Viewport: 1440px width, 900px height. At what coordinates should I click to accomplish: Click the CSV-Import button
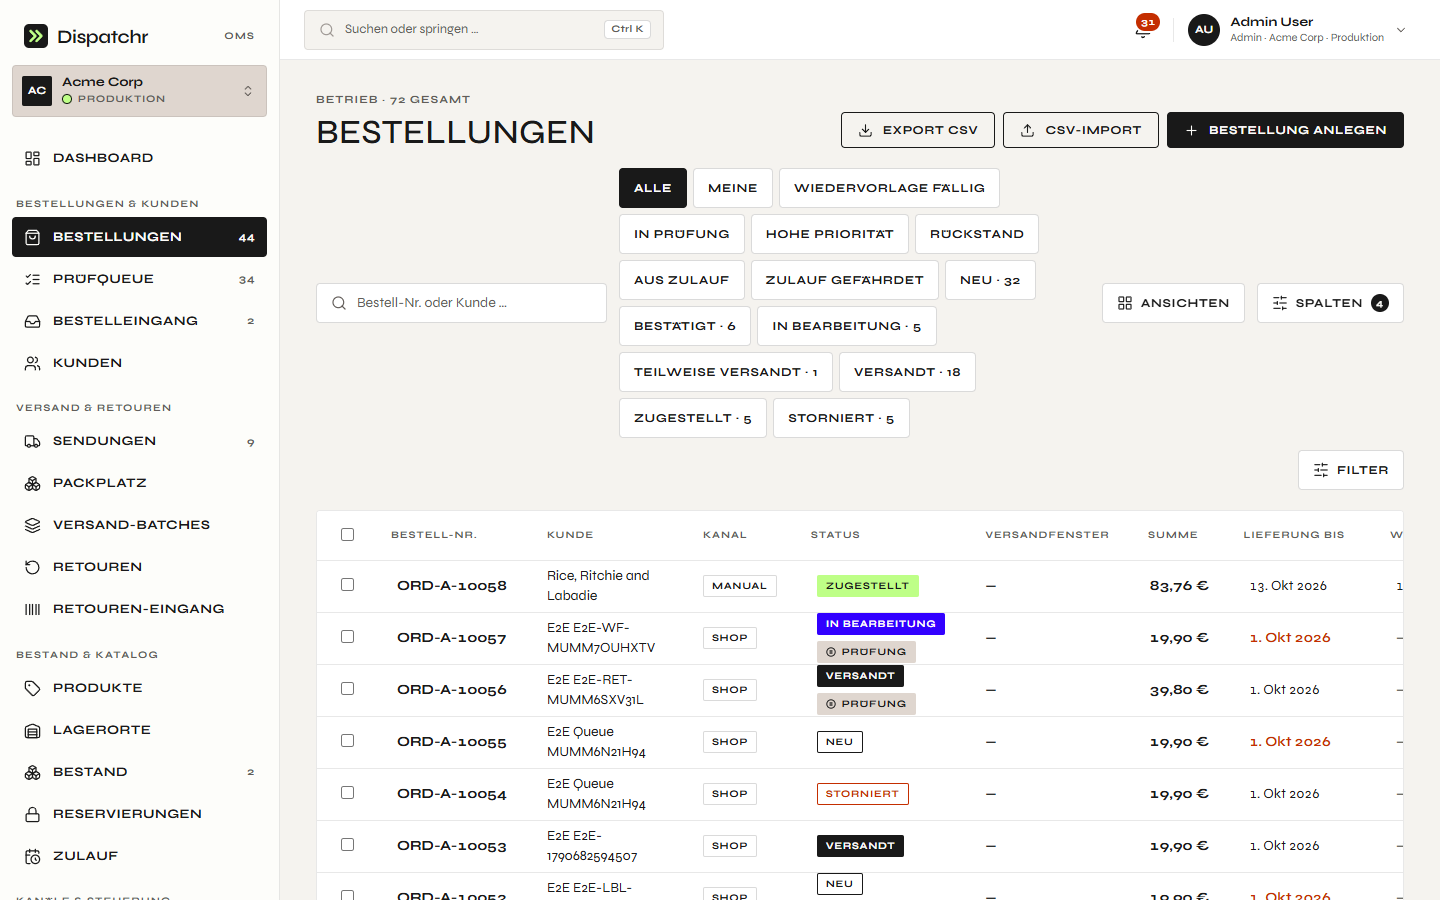tap(1081, 130)
